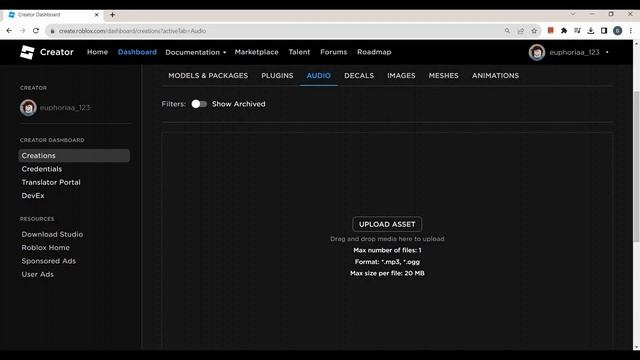640x360 pixels.
Task: Click the share page icon in address bar
Action: coord(521,31)
